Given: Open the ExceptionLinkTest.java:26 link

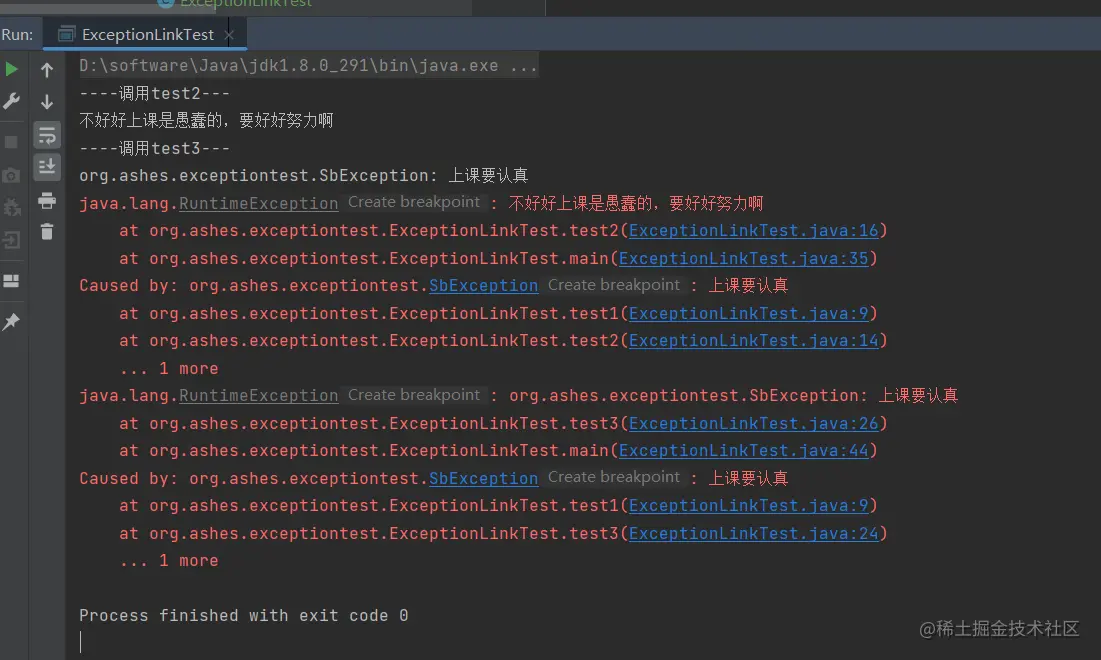Looking at the screenshot, I should pos(753,423).
